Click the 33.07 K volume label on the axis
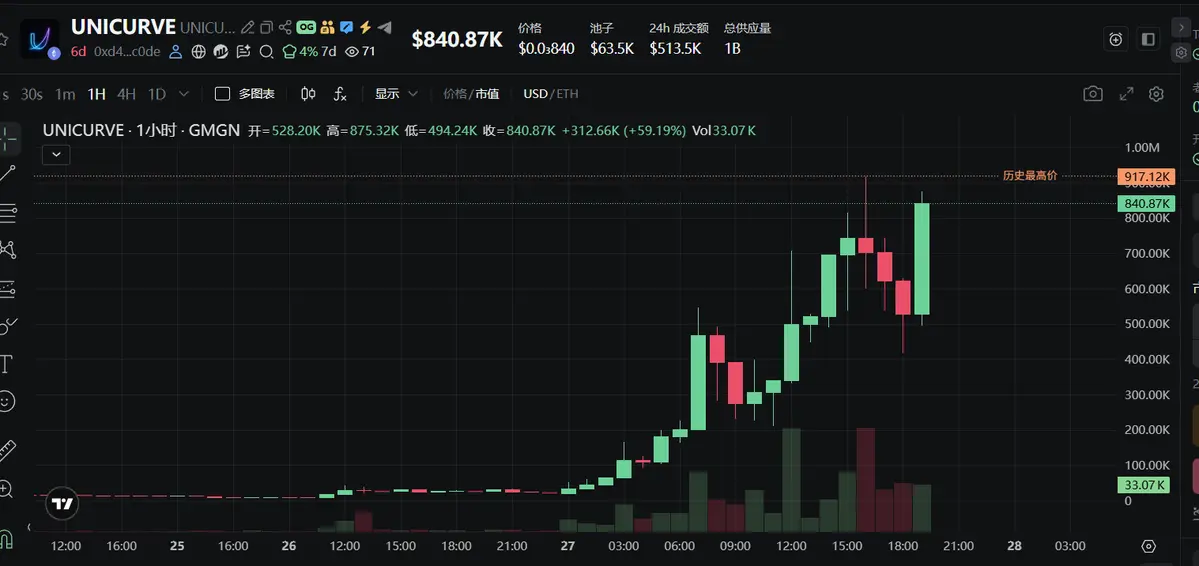This screenshot has height=566, width=1199. (x=1144, y=485)
